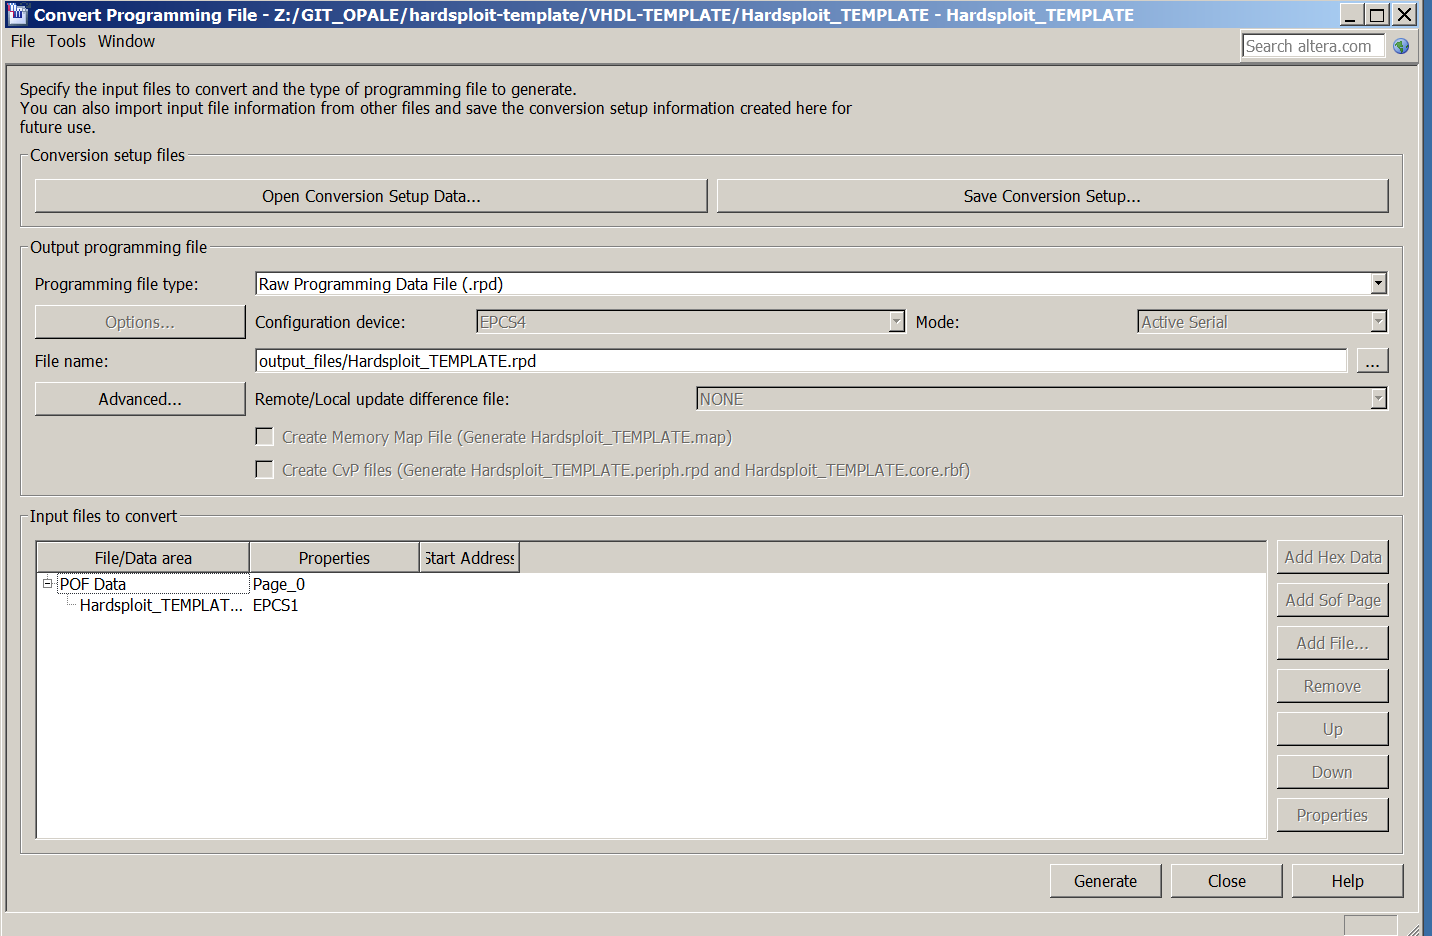Open the File menu

click(23, 41)
